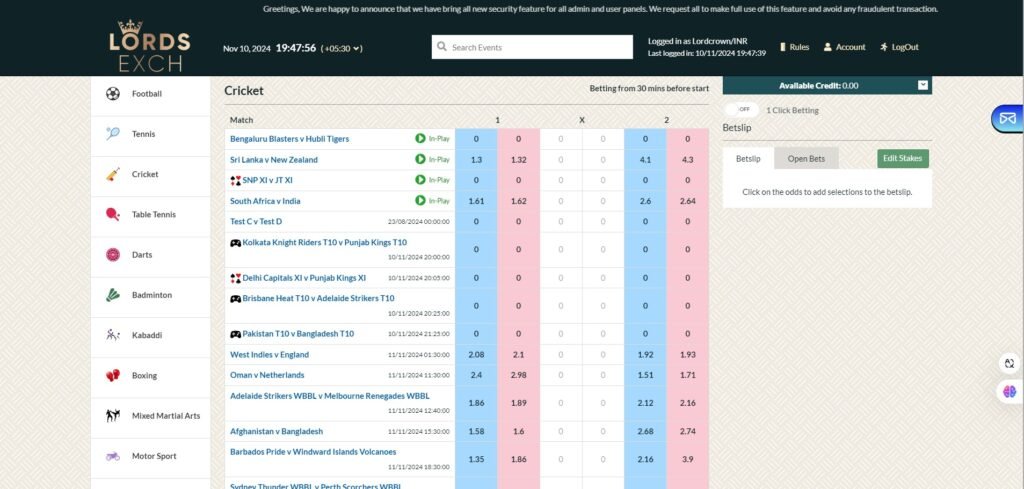Click the translate floating icon

1010,364
